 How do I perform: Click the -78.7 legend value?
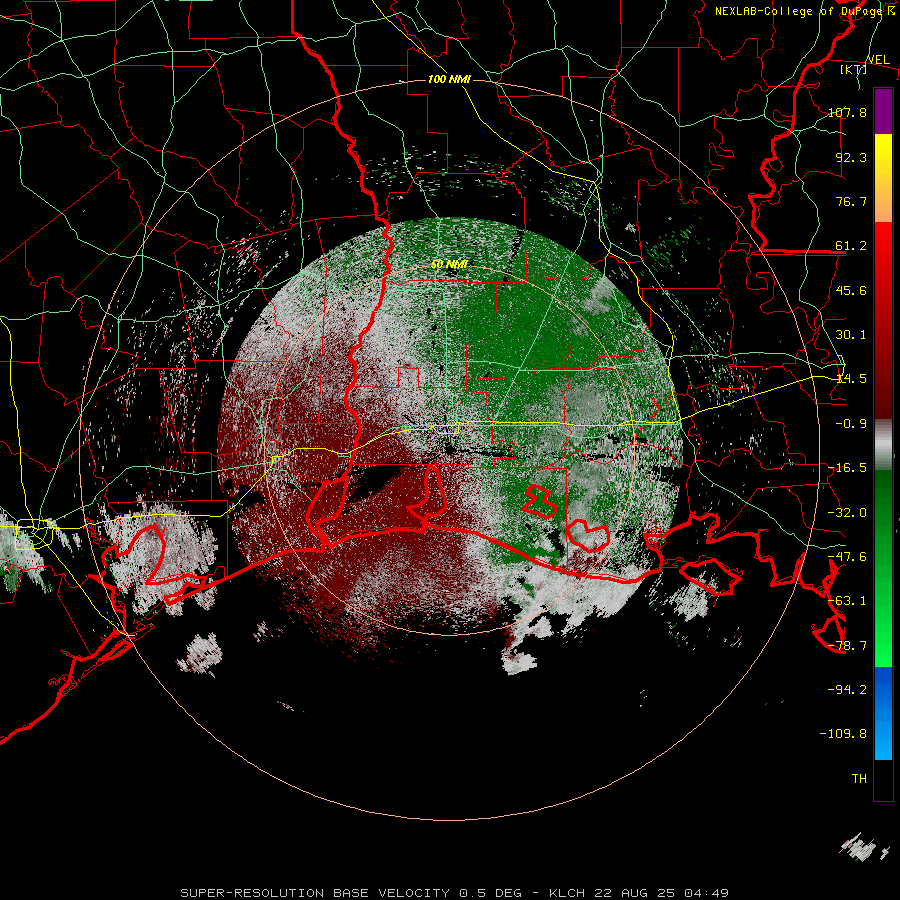(847, 646)
